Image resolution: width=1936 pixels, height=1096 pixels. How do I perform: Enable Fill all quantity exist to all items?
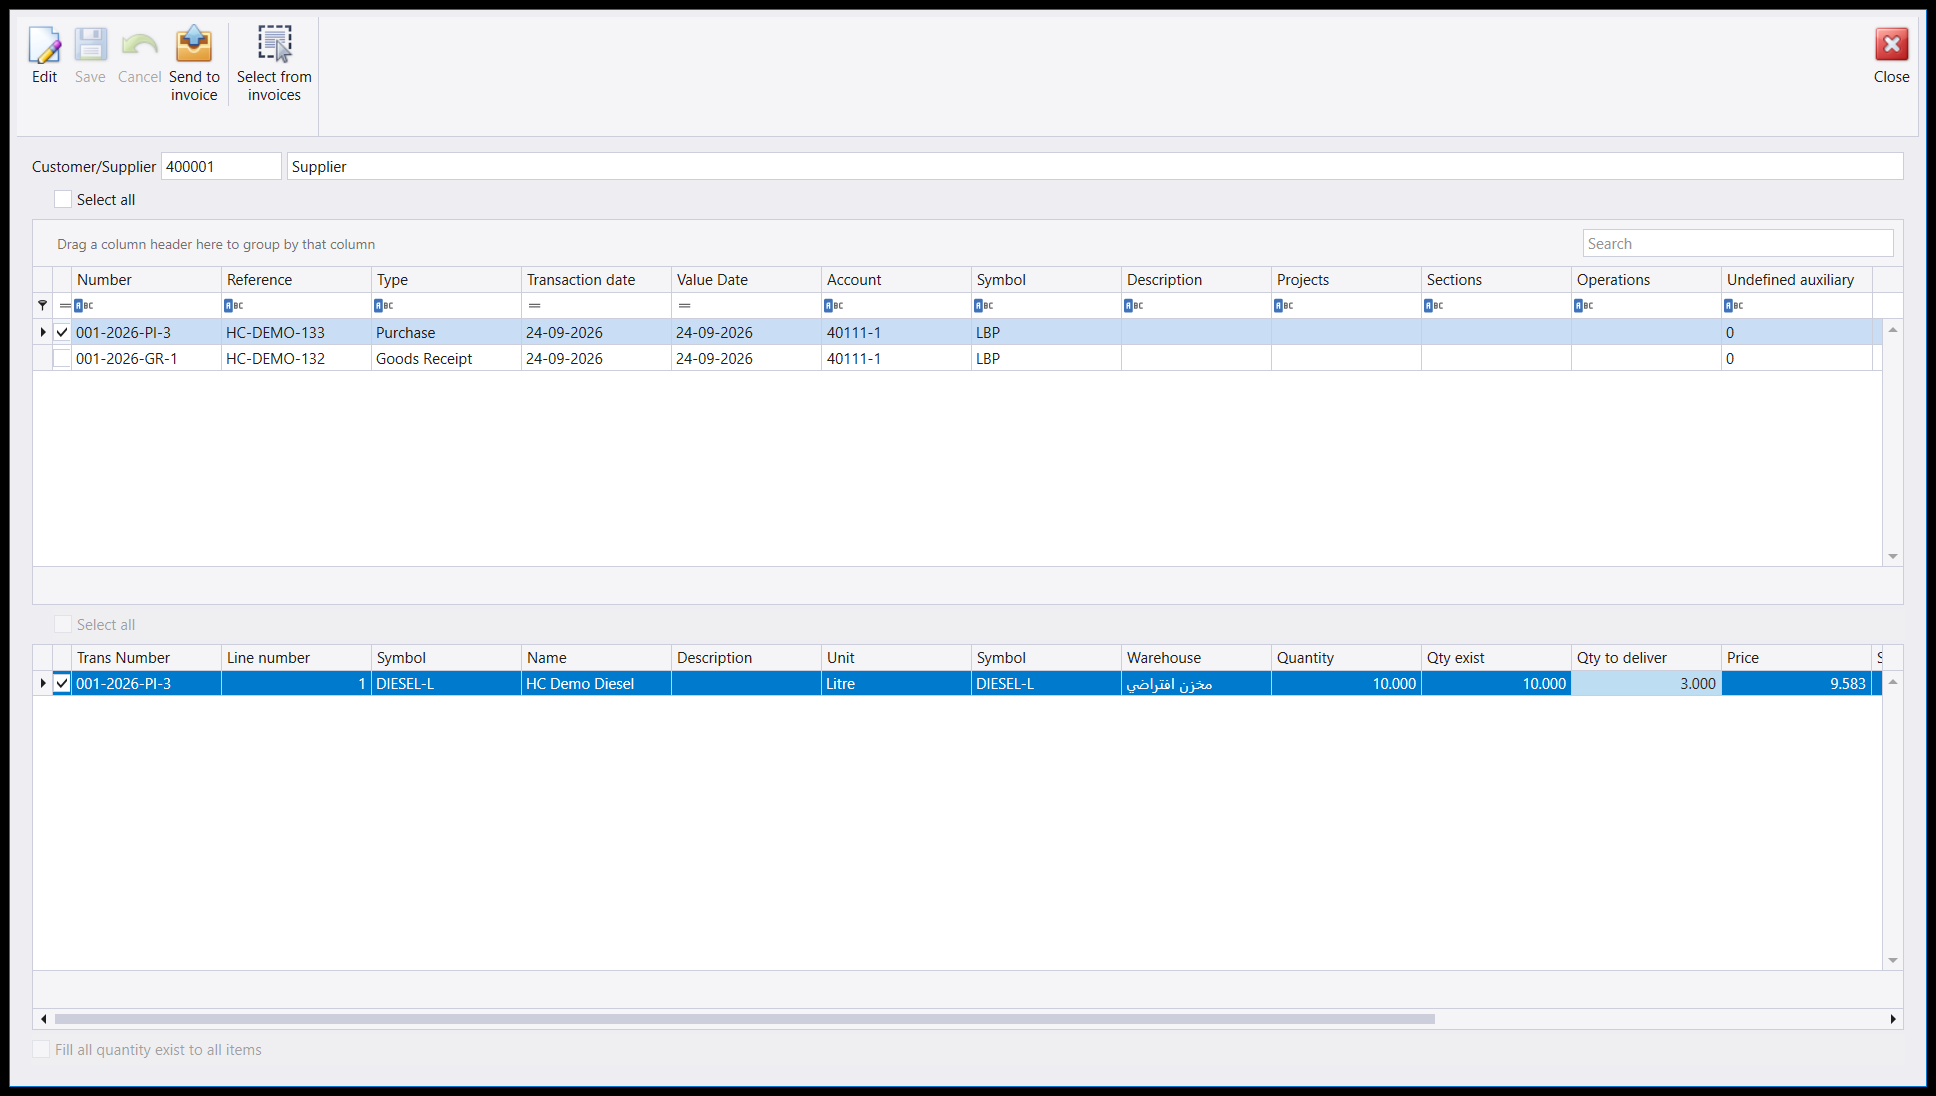(x=41, y=1049)
